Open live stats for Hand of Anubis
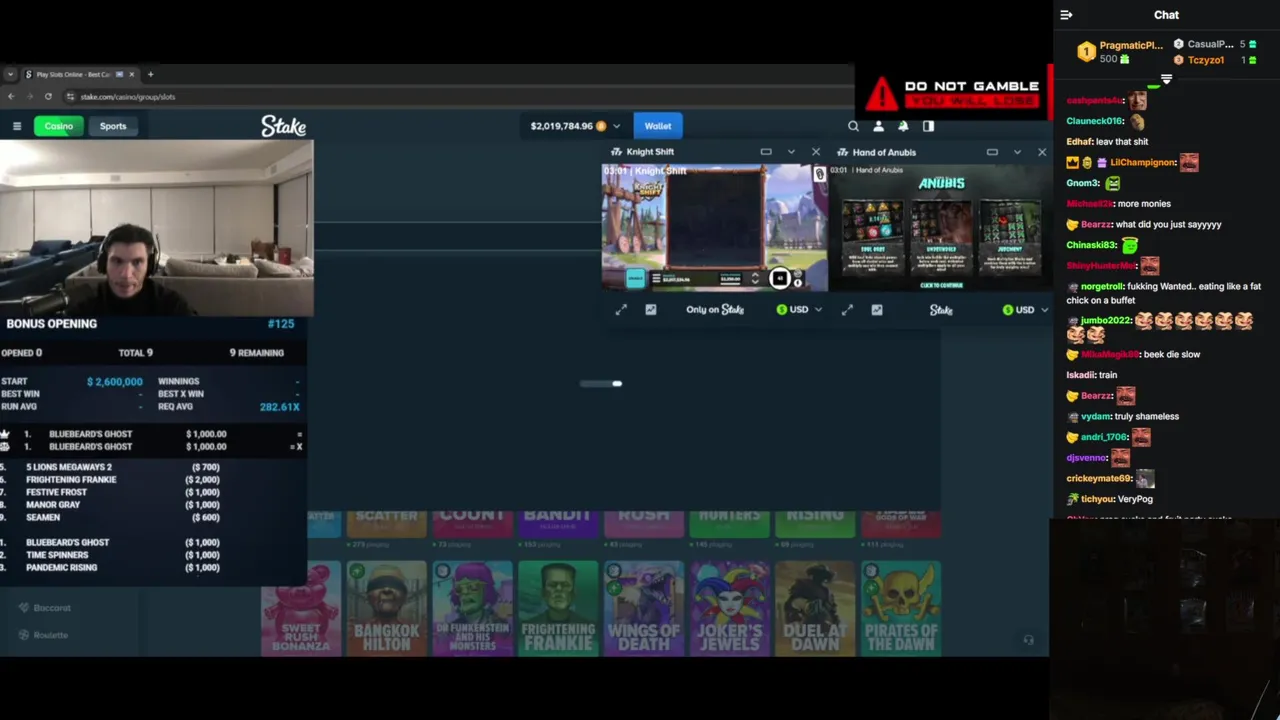Image resolution: width=1280 pixels, height=720 pixels. tap(876, 310)
